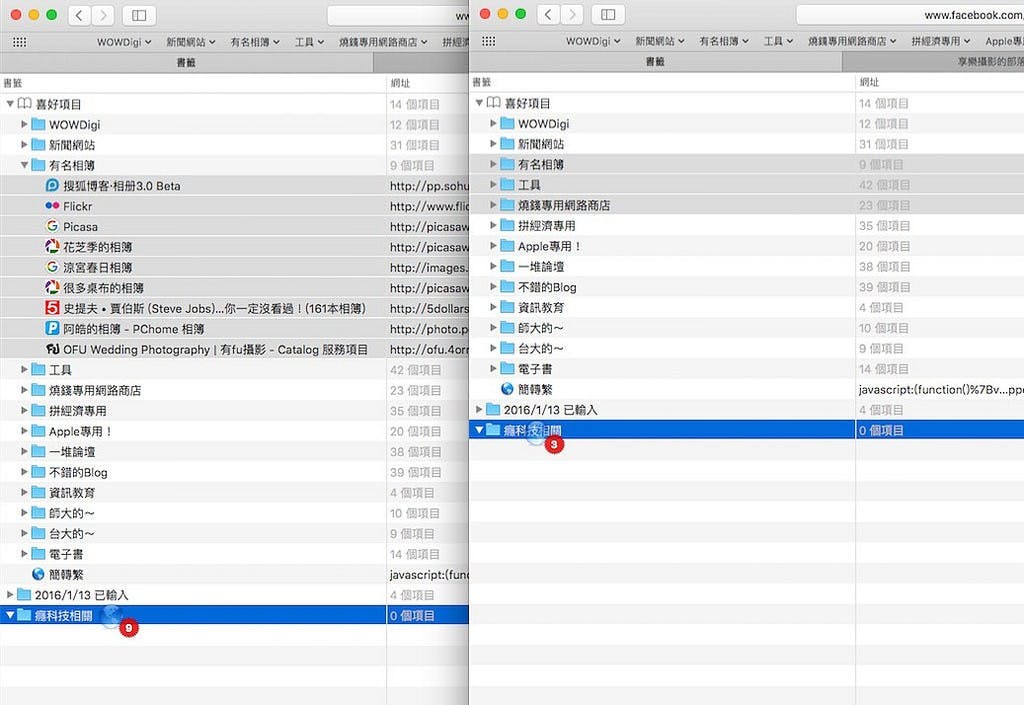
Task: Click the www.facebook.com address bar
Action: pos(910,15)
